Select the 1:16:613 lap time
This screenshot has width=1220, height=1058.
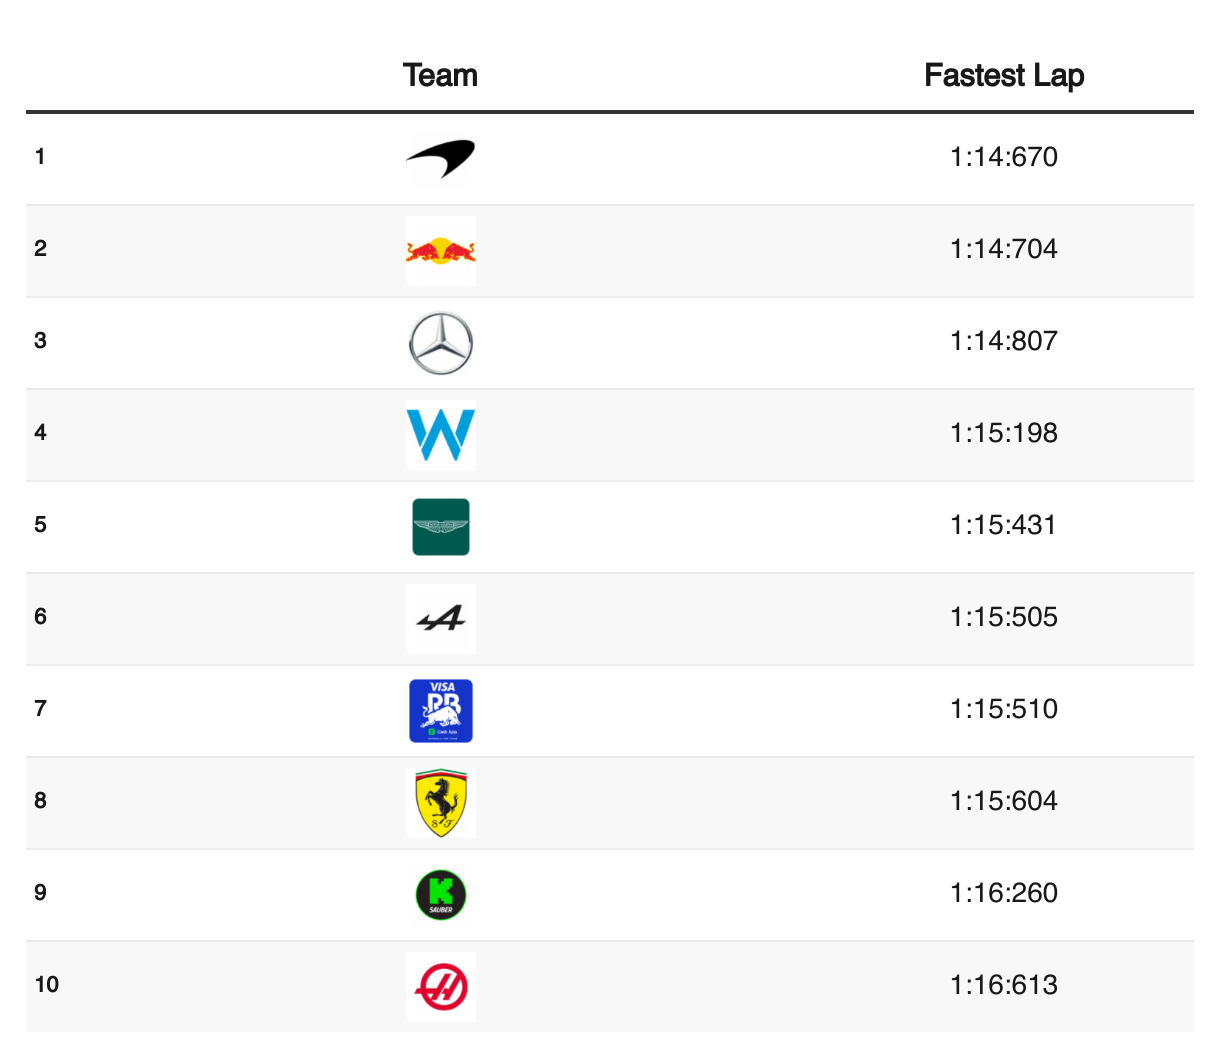1004,985
